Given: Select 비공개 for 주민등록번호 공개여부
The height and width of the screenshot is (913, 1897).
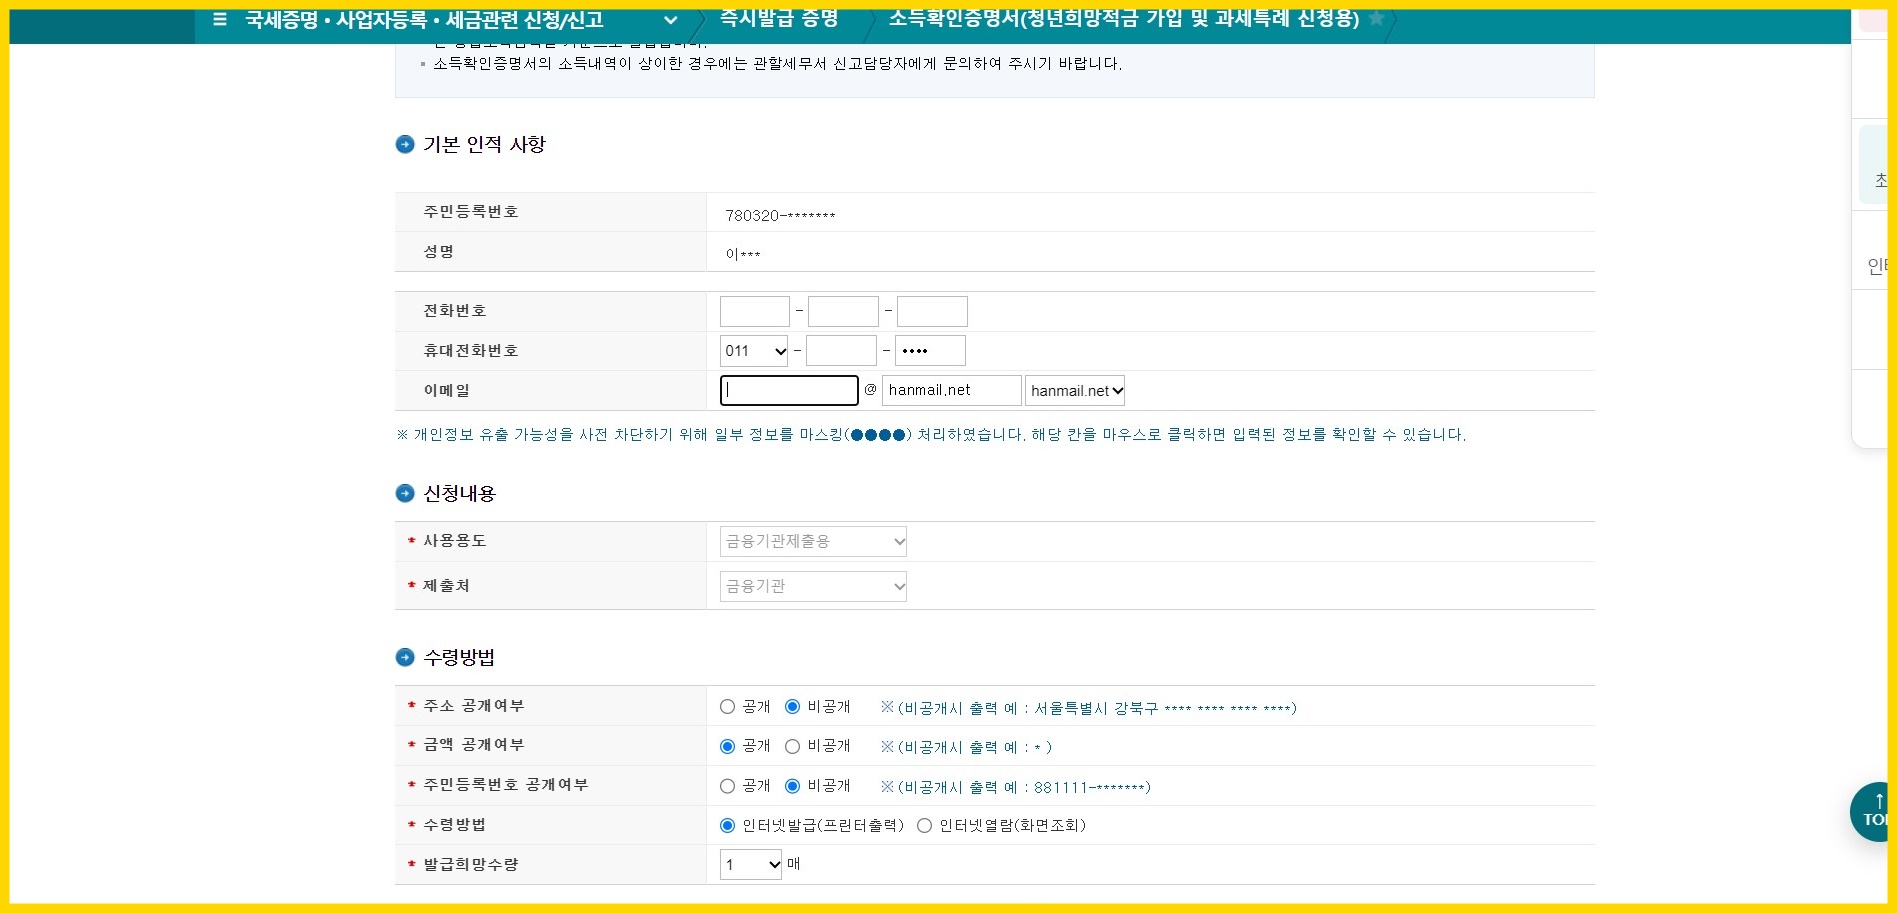Looking at the screenshot, I should pyautogui.click(x=792, y=786).
